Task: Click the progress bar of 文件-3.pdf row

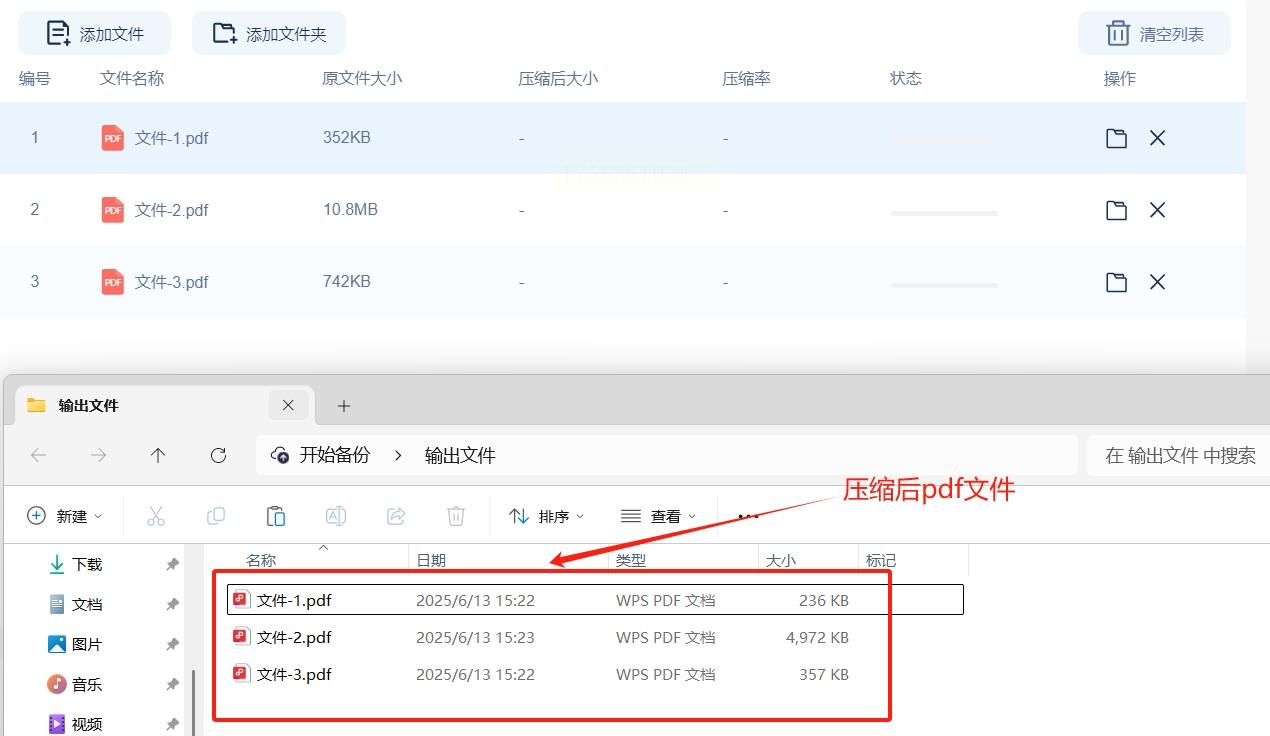Action: point(944,285)
